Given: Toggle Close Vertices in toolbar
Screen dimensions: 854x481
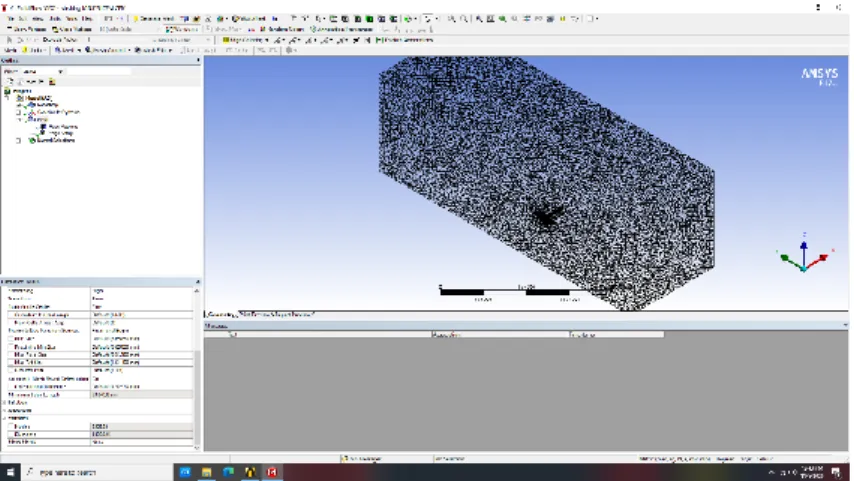Looking at the screenshot, I should [x=72, y=29].
